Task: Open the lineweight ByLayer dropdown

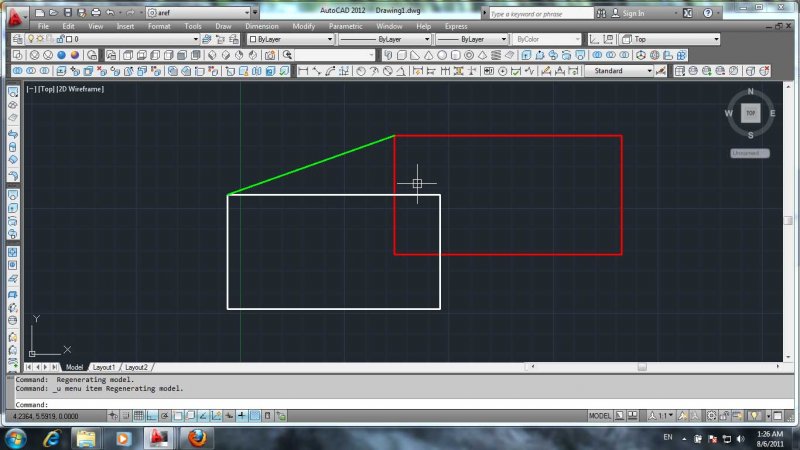Action: tap(472, 39)
